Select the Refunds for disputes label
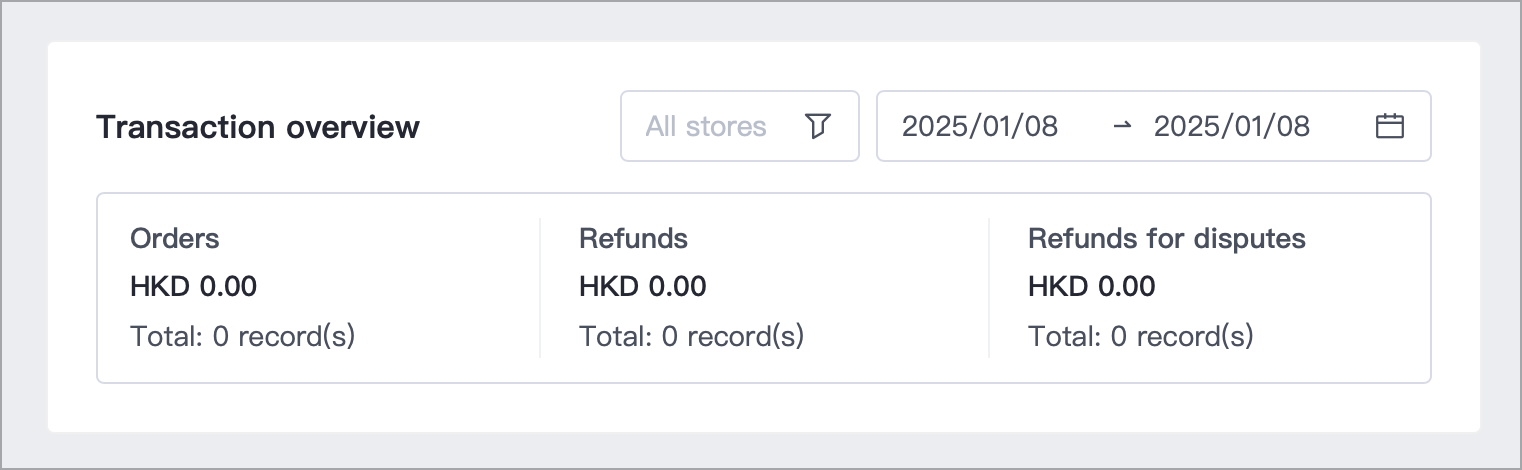The image size is (1522, 470). (1166, 239)
